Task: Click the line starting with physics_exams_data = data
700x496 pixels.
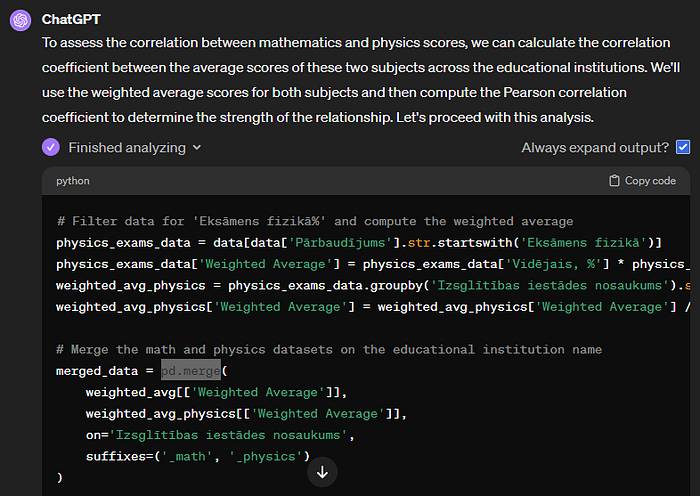Action: 358,243
